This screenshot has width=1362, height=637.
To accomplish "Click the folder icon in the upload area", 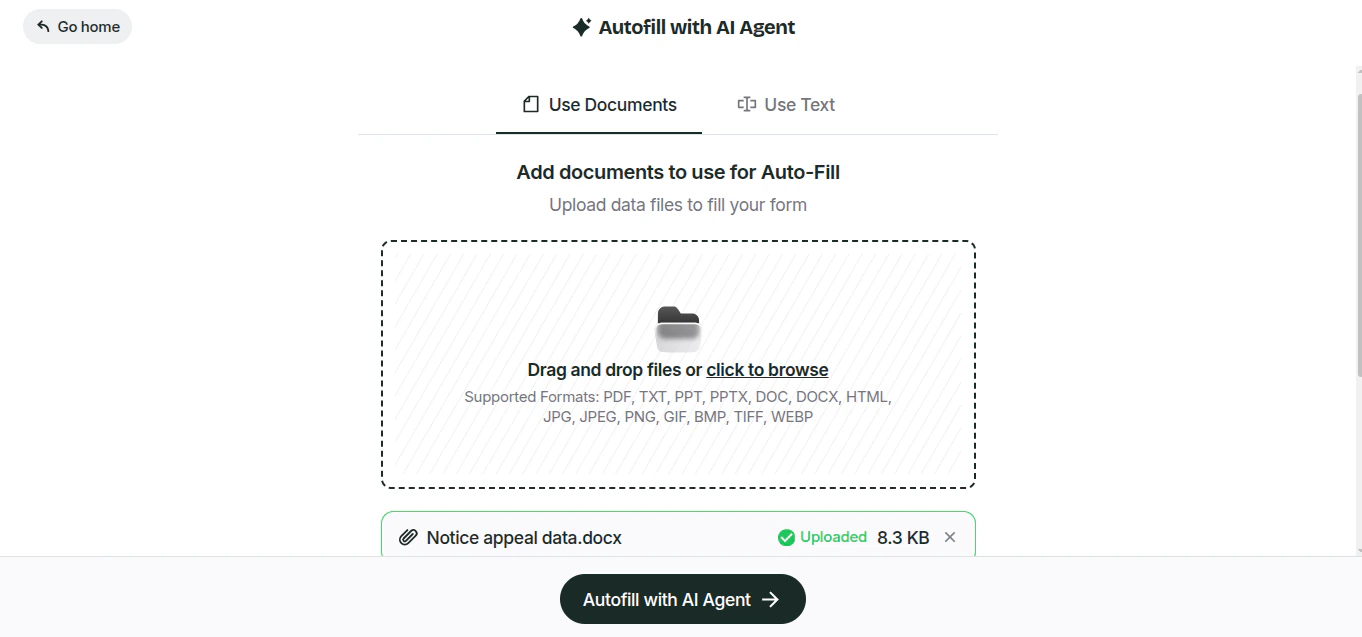I will (678, 327).
